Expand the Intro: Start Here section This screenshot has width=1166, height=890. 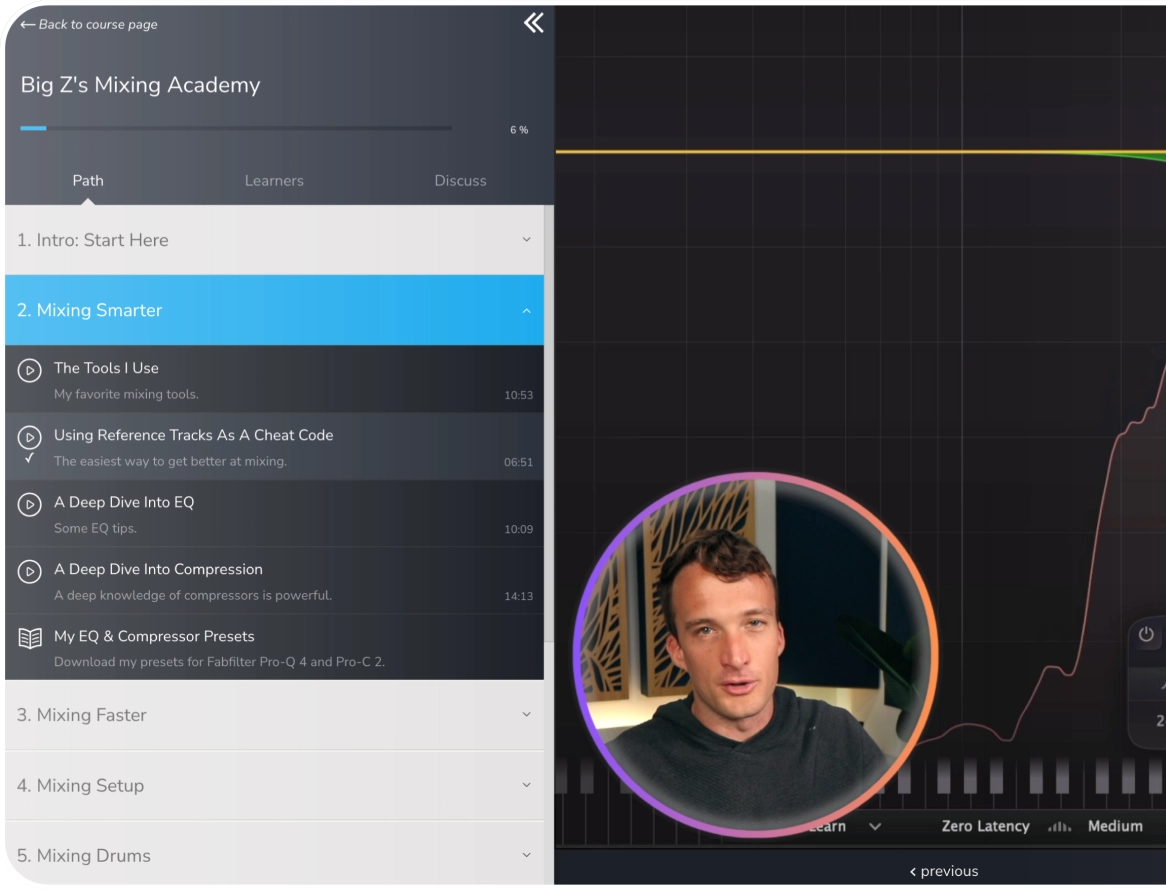(526, 240)
